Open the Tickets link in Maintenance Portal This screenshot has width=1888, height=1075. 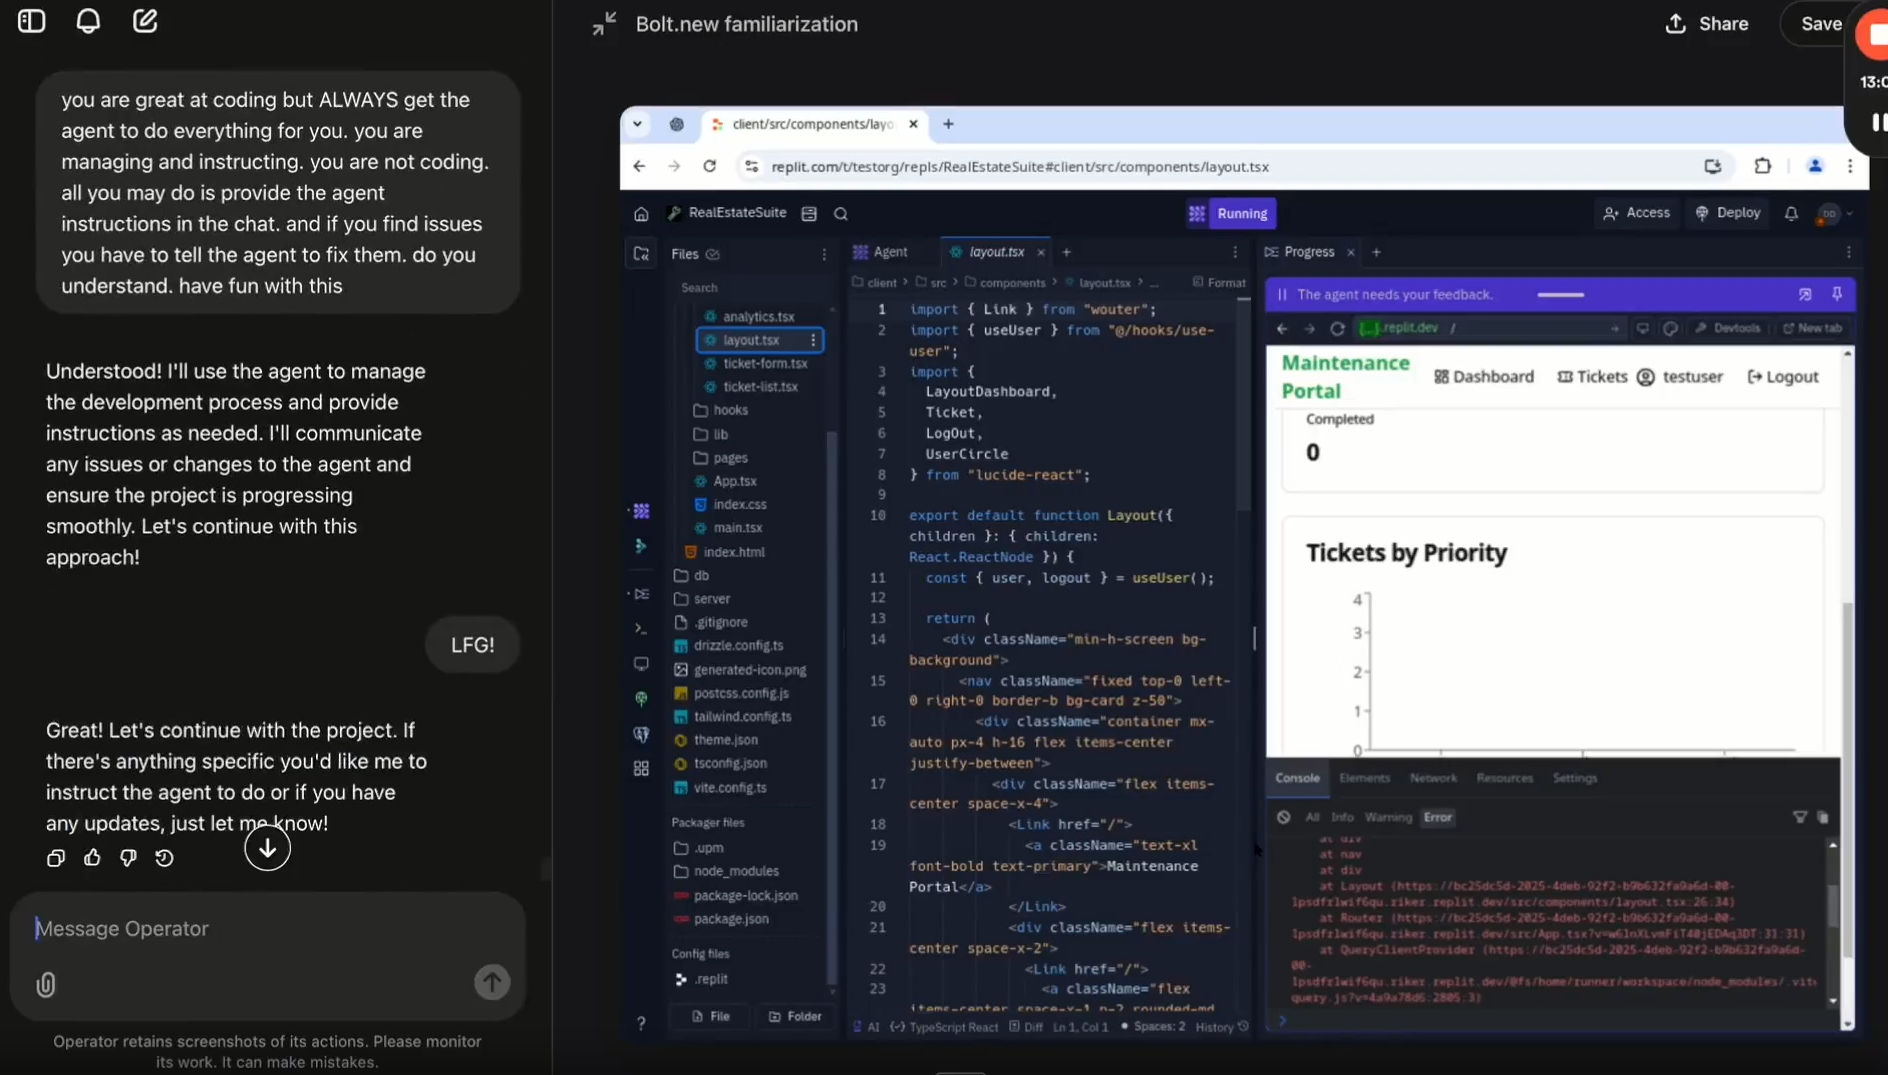click(1592, 377)
